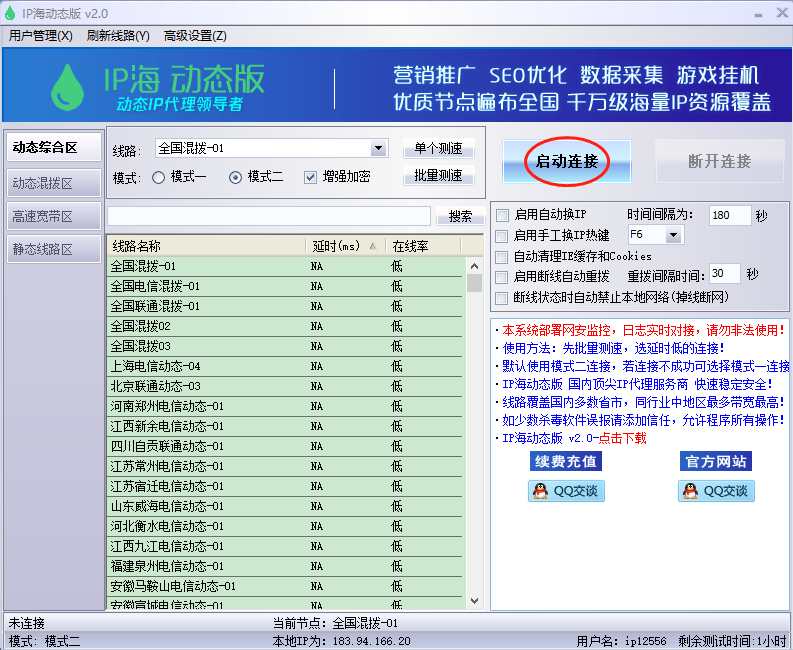Open 用户管理 menu
793x650 pixels.
(x=41, y=36)
